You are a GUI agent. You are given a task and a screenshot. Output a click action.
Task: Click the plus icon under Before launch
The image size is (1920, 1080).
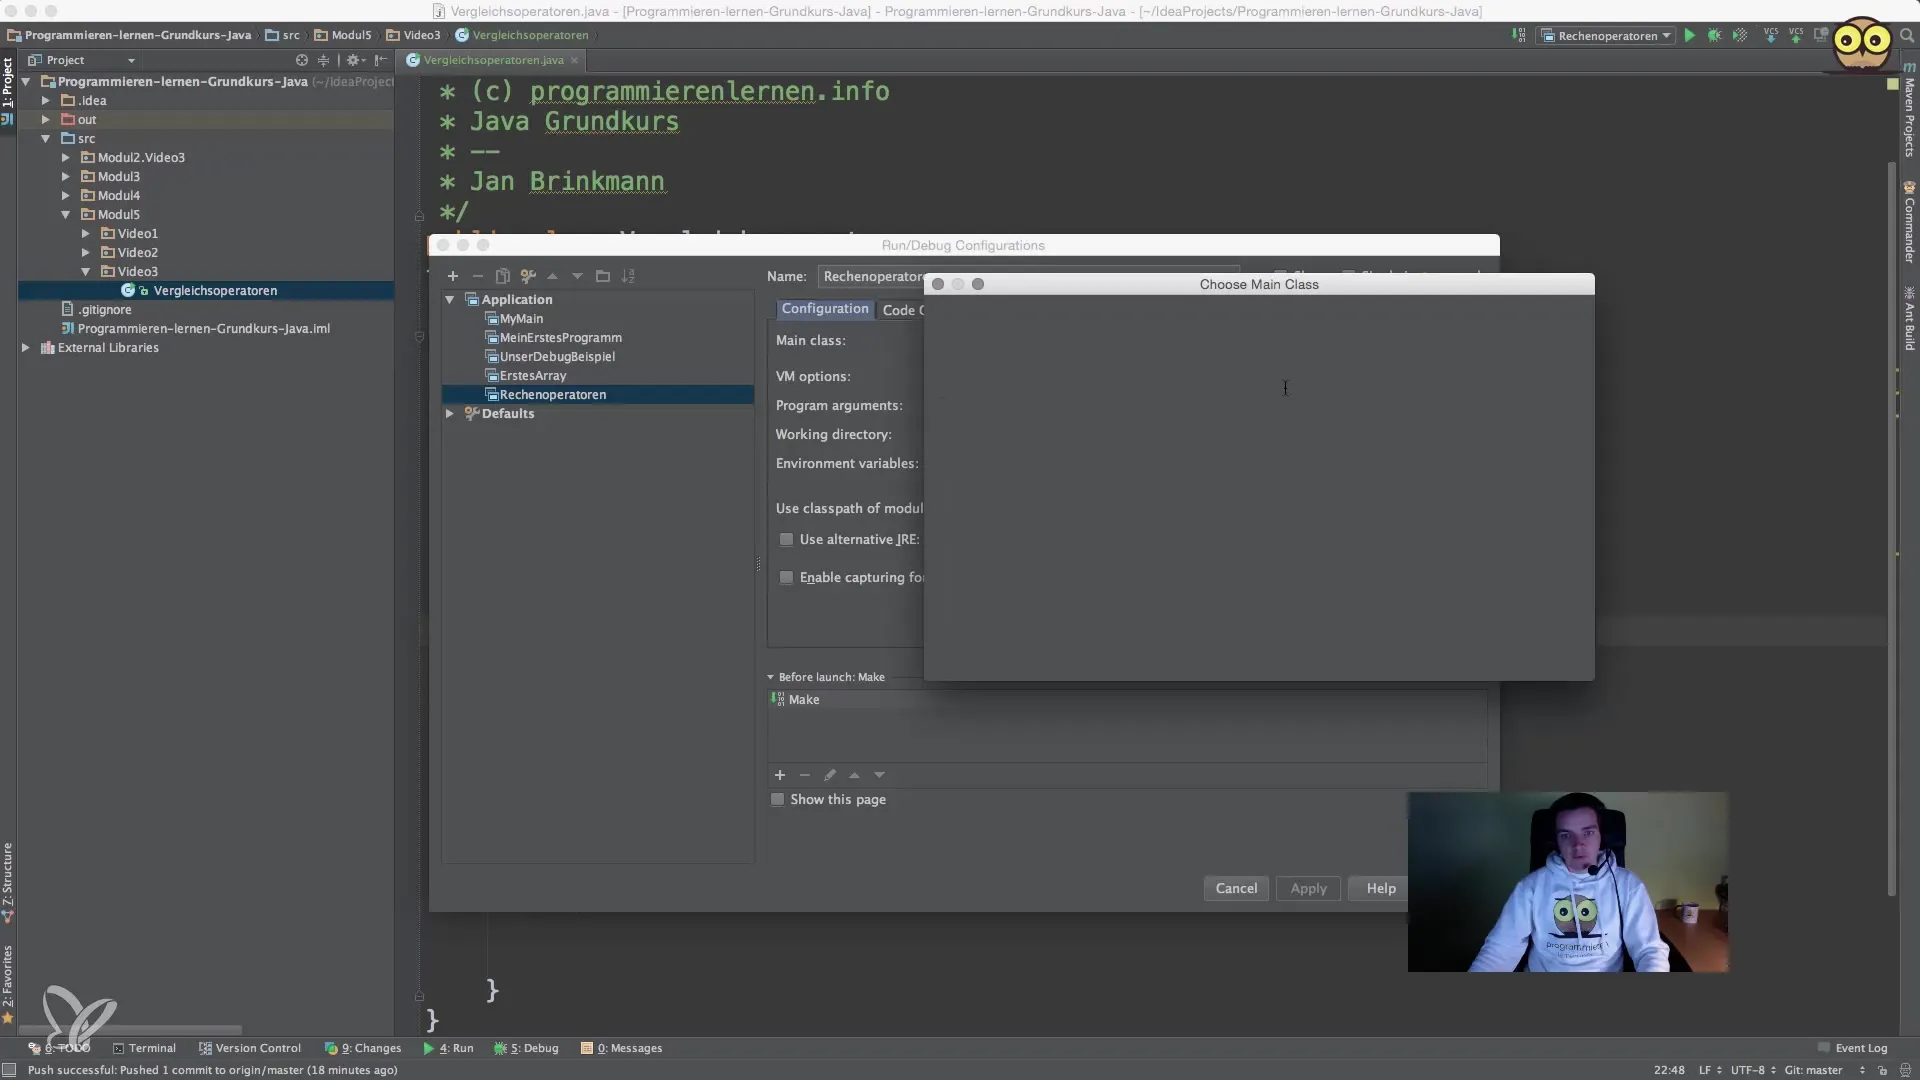tap(780, 775)
